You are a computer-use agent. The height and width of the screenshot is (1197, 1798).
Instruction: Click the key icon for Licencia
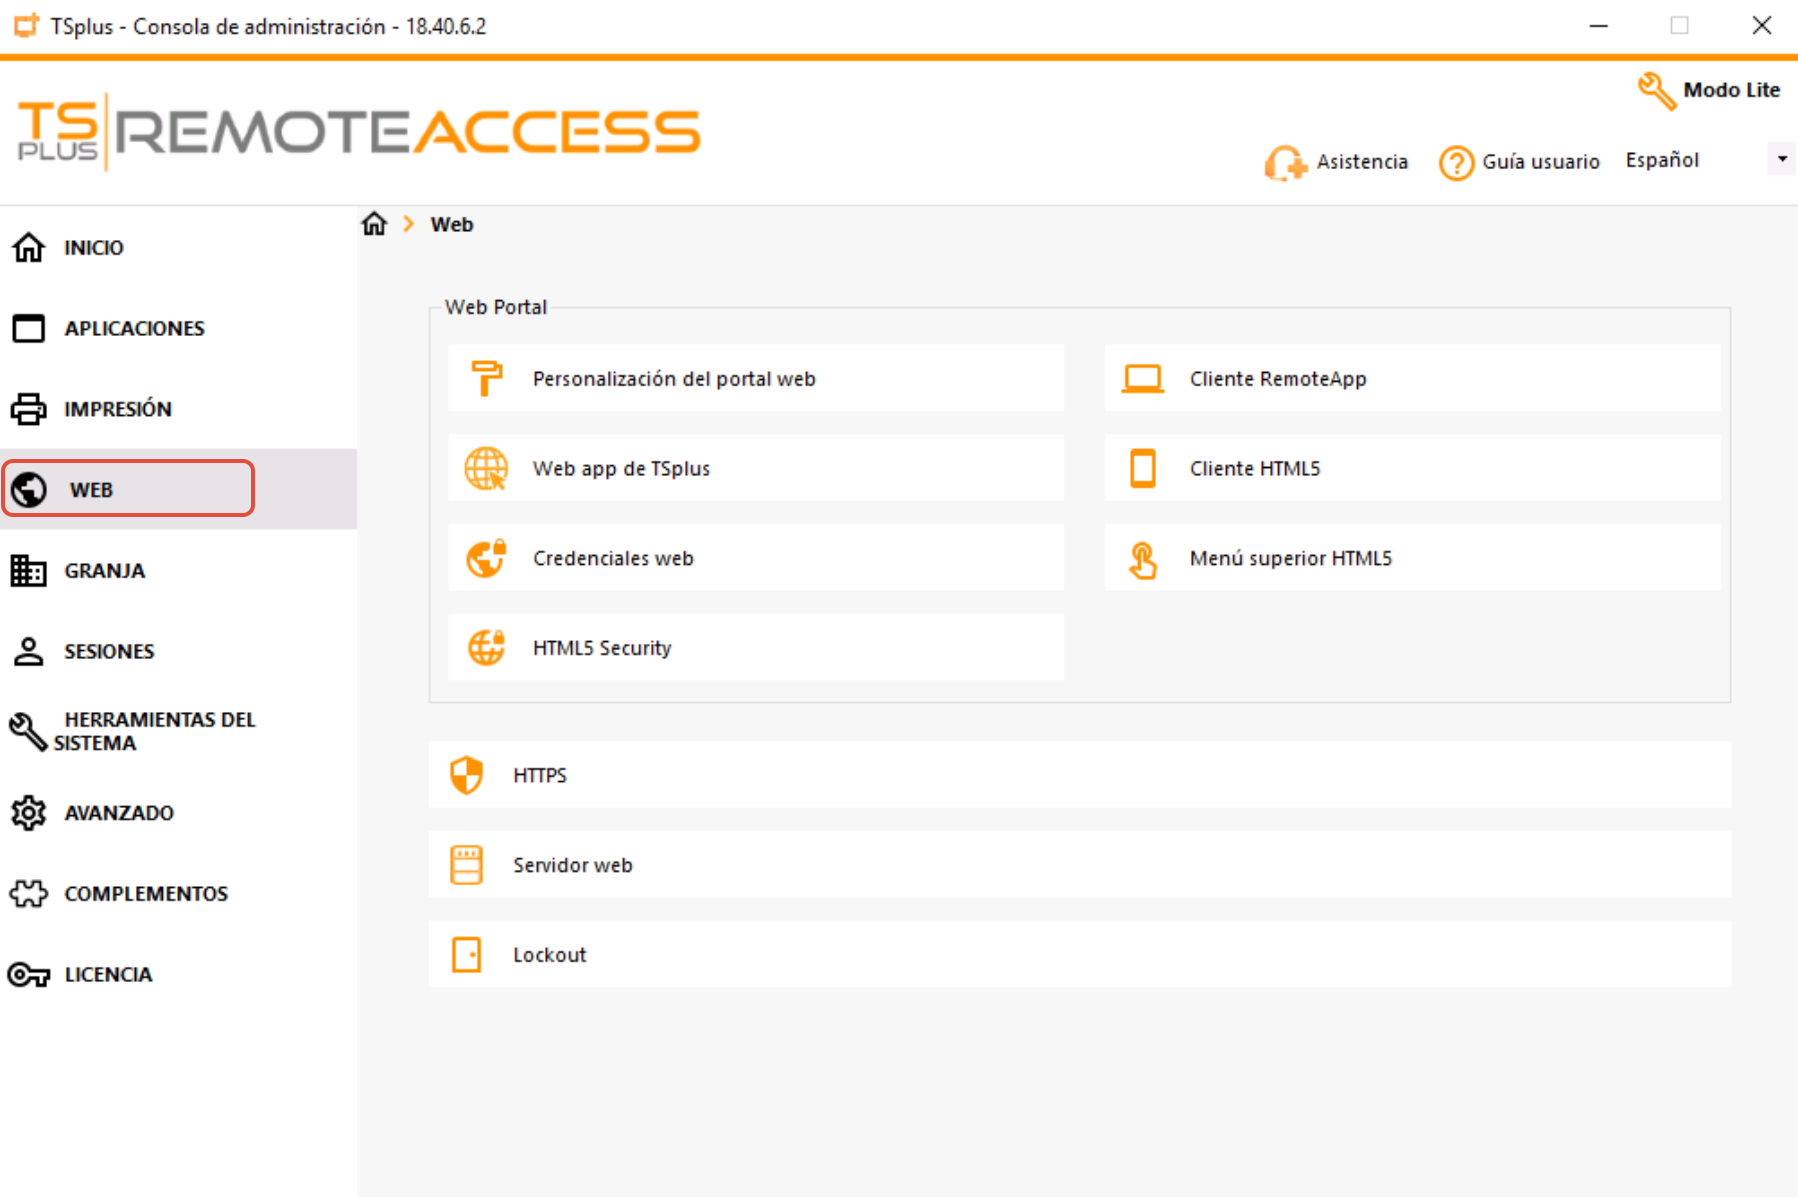pos(28,974)
